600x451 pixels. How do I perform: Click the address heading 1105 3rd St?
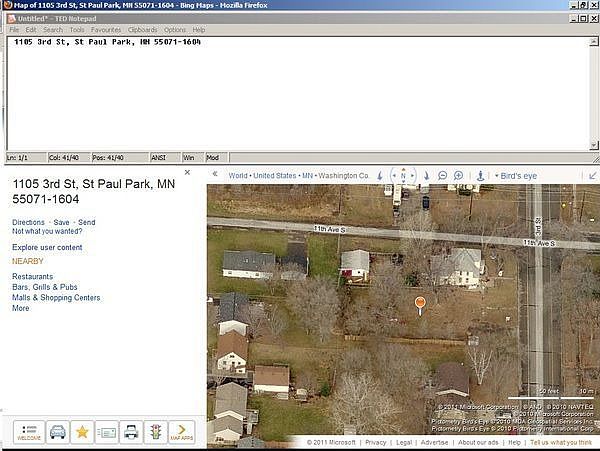click(94, 191)
